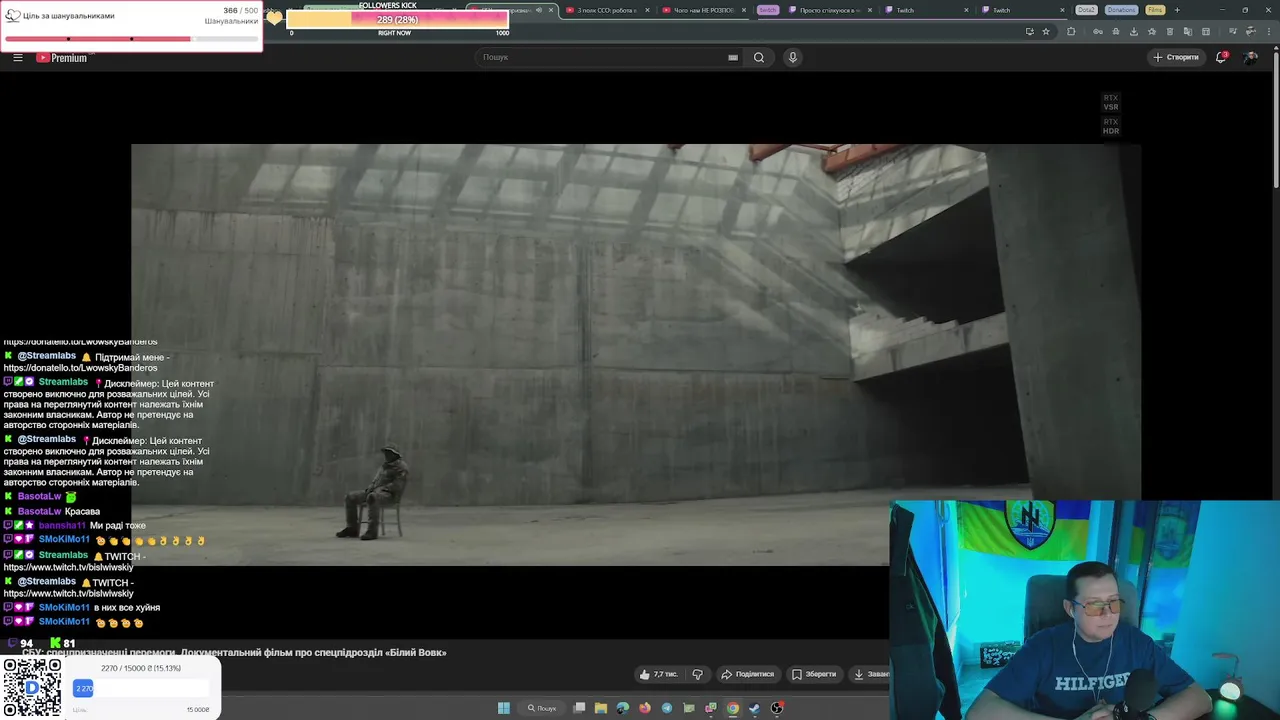Open Steam from the taskbar
Screen dimensions: 1280x720
point(754,708)
